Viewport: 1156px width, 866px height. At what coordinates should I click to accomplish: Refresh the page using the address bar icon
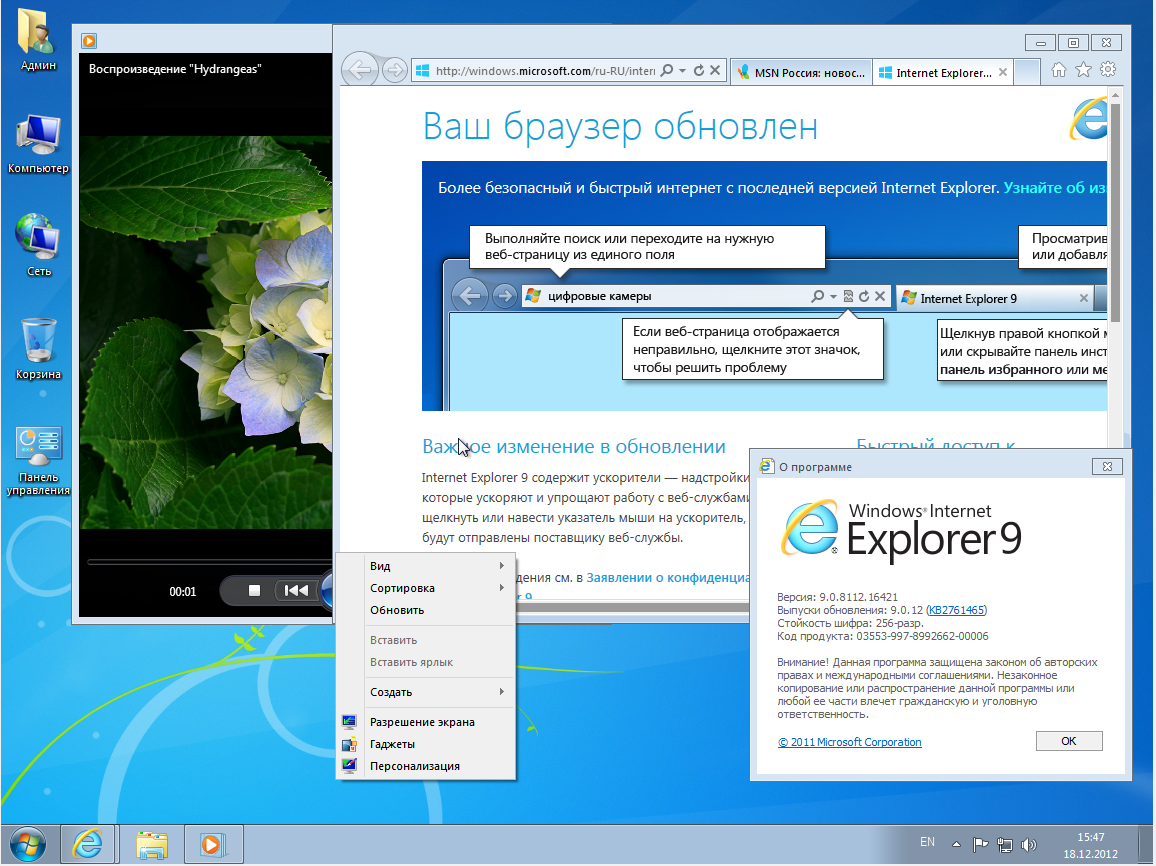[699, 71]
